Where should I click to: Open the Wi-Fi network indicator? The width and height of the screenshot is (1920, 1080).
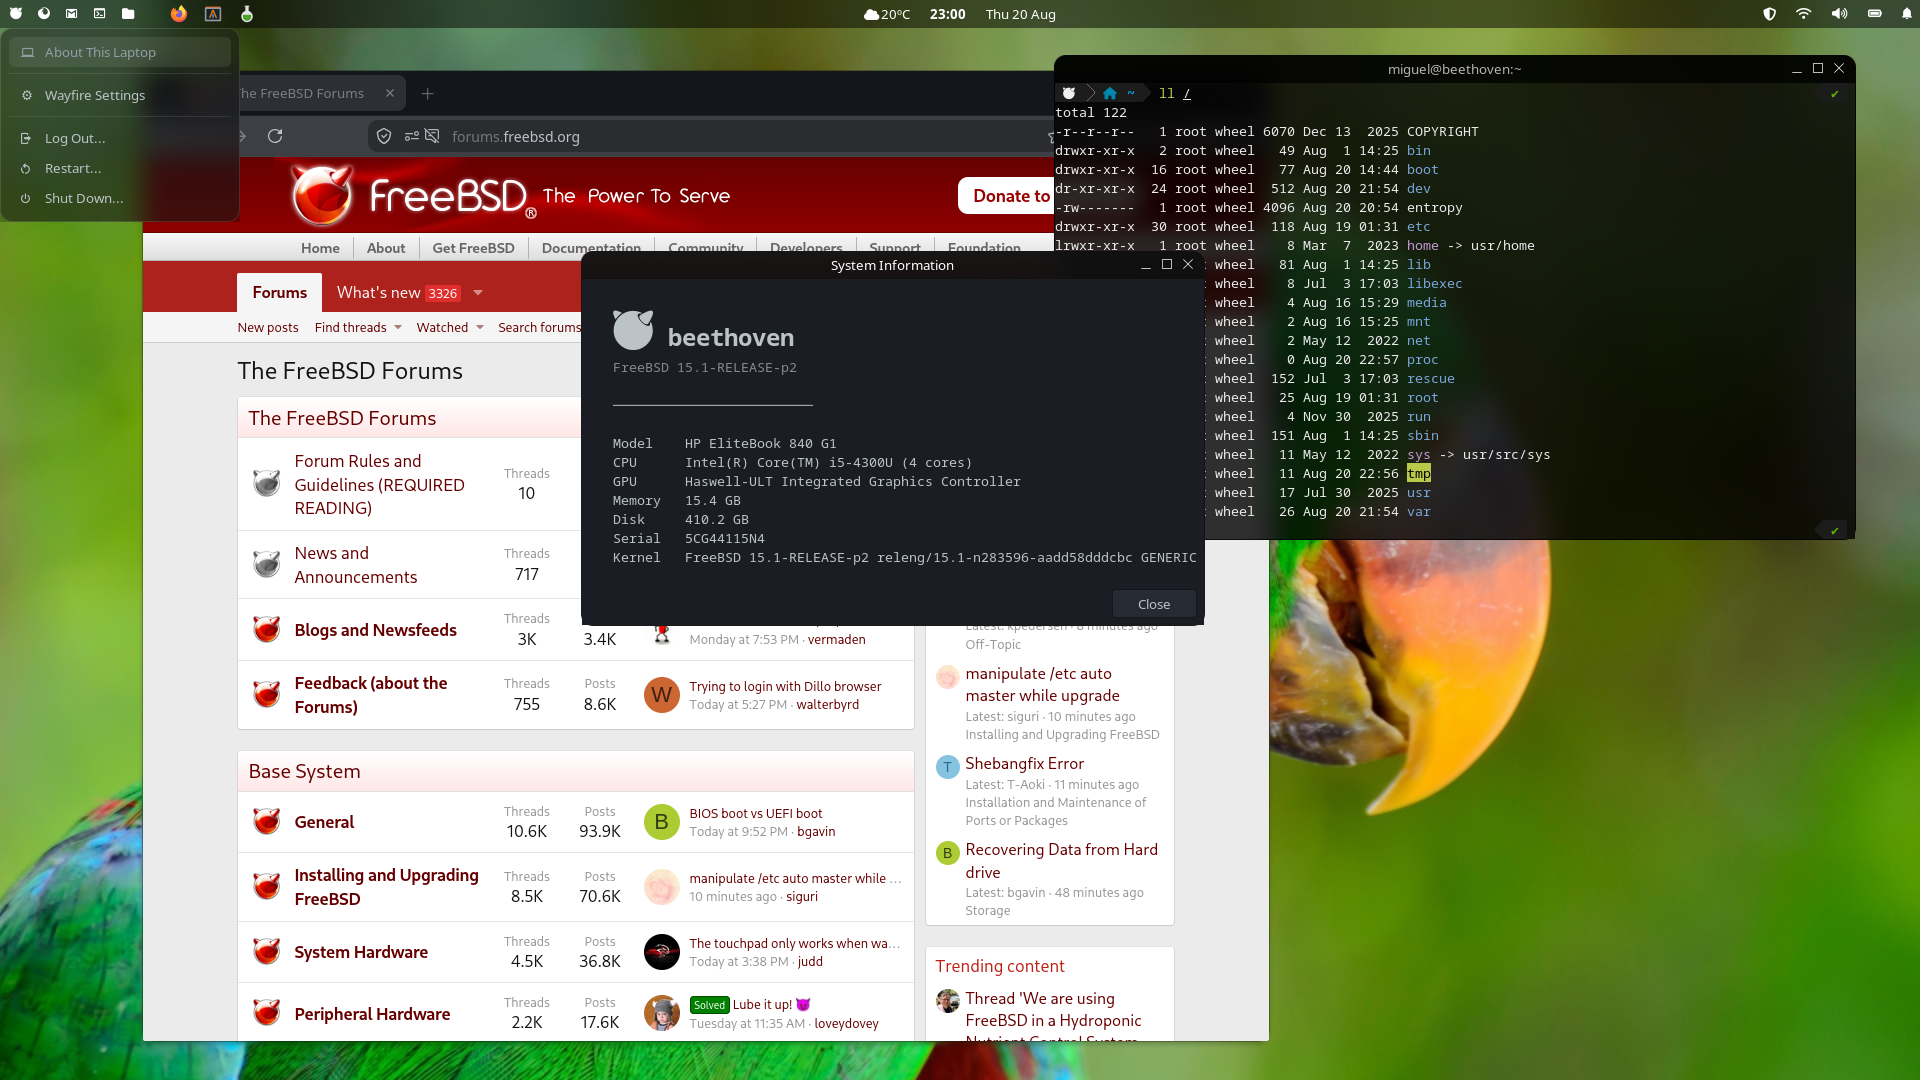1804,14
